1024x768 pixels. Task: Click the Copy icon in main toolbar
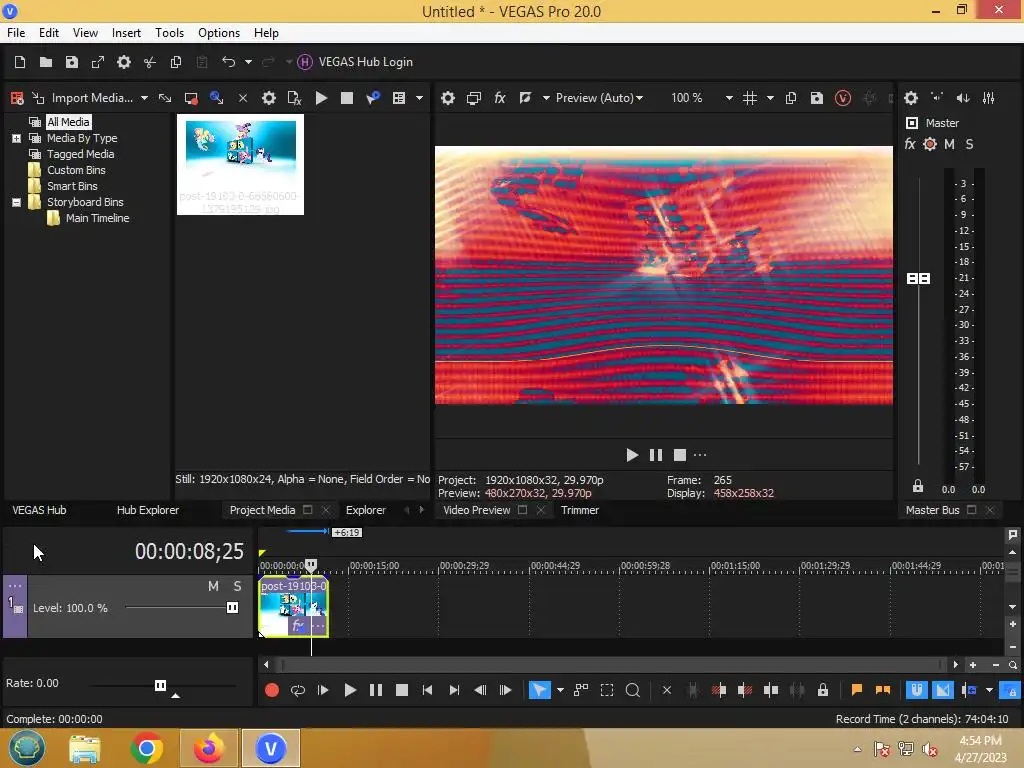(176, 62)
